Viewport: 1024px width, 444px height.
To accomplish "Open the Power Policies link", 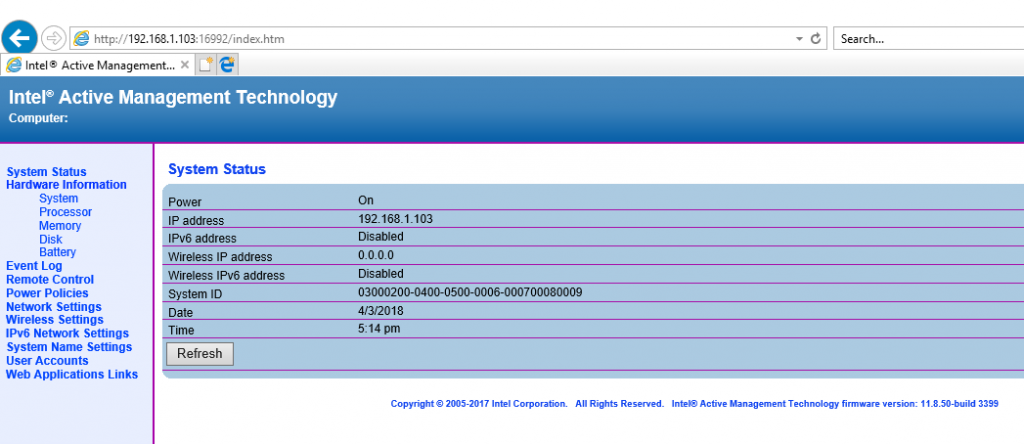I will (x=47, y=293).
